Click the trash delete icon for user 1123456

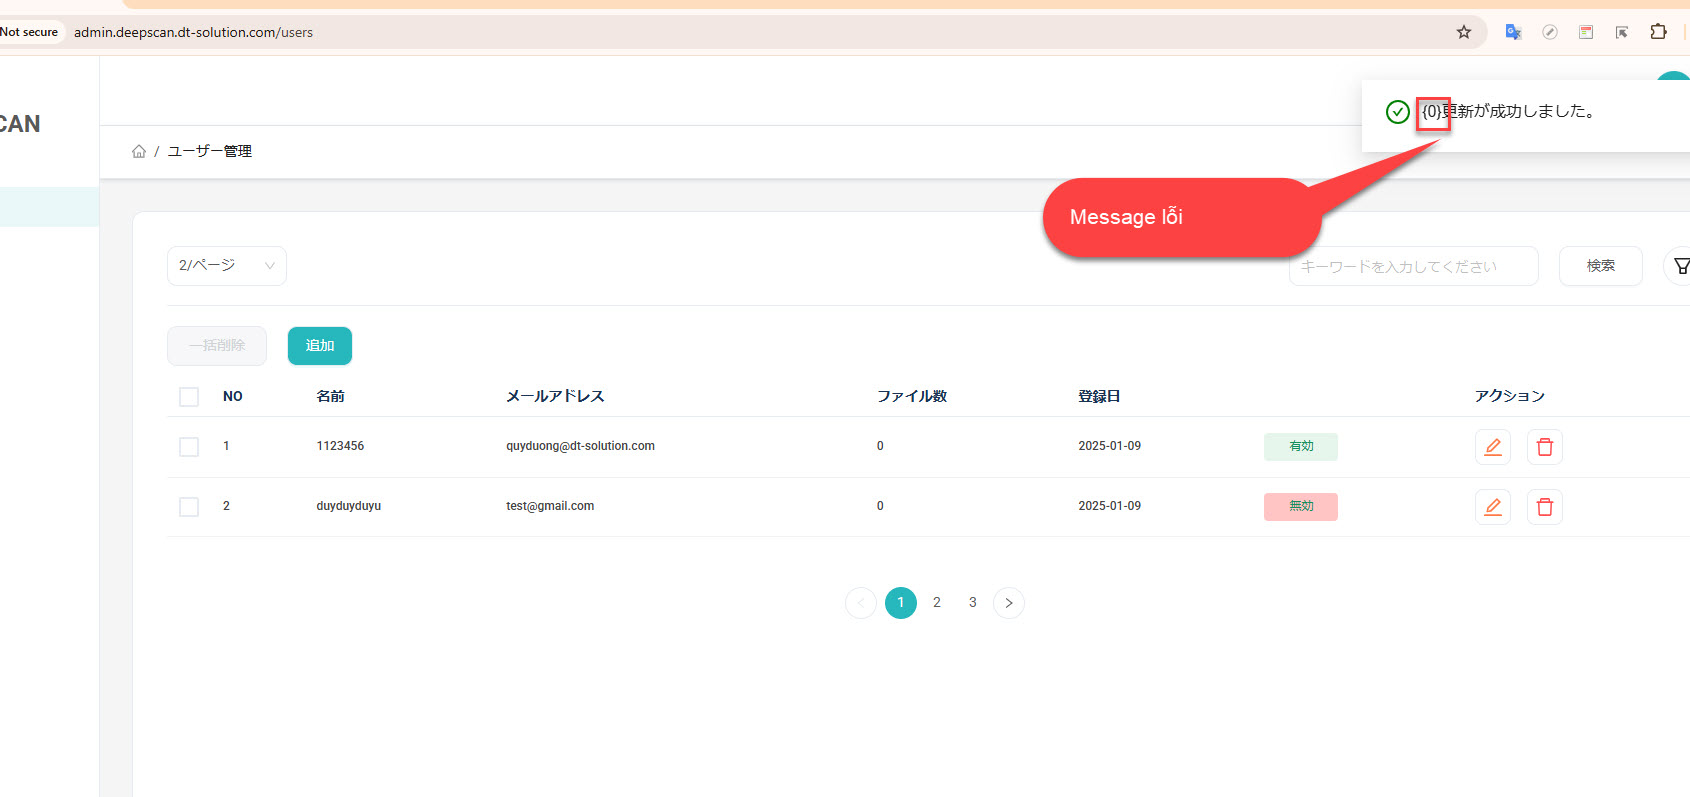pos(1544,447)
